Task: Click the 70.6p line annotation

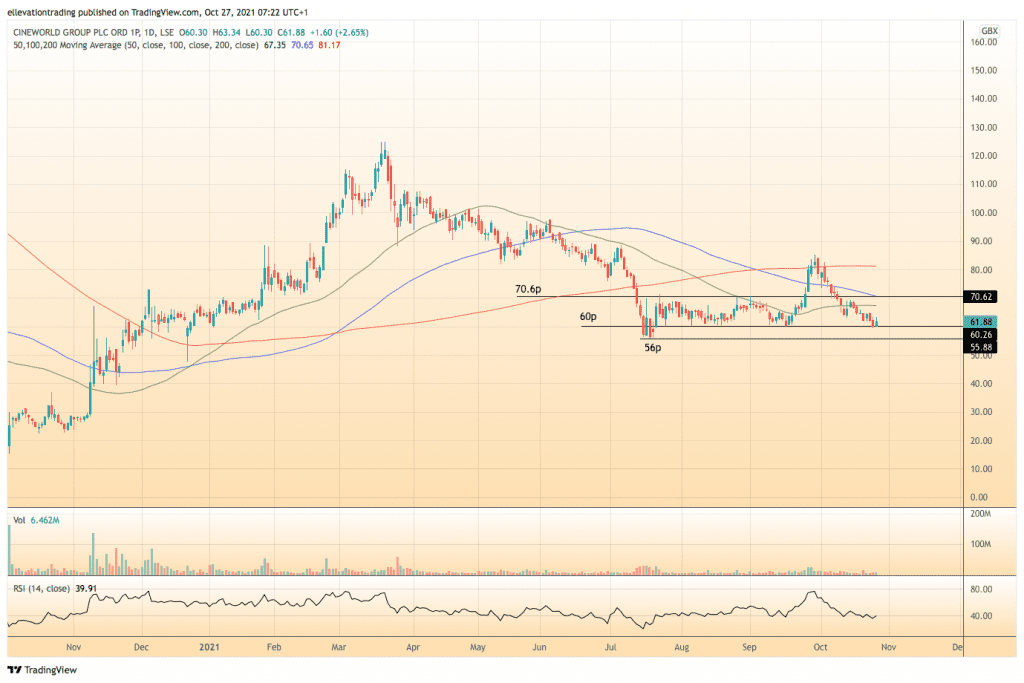Action: 528,289
